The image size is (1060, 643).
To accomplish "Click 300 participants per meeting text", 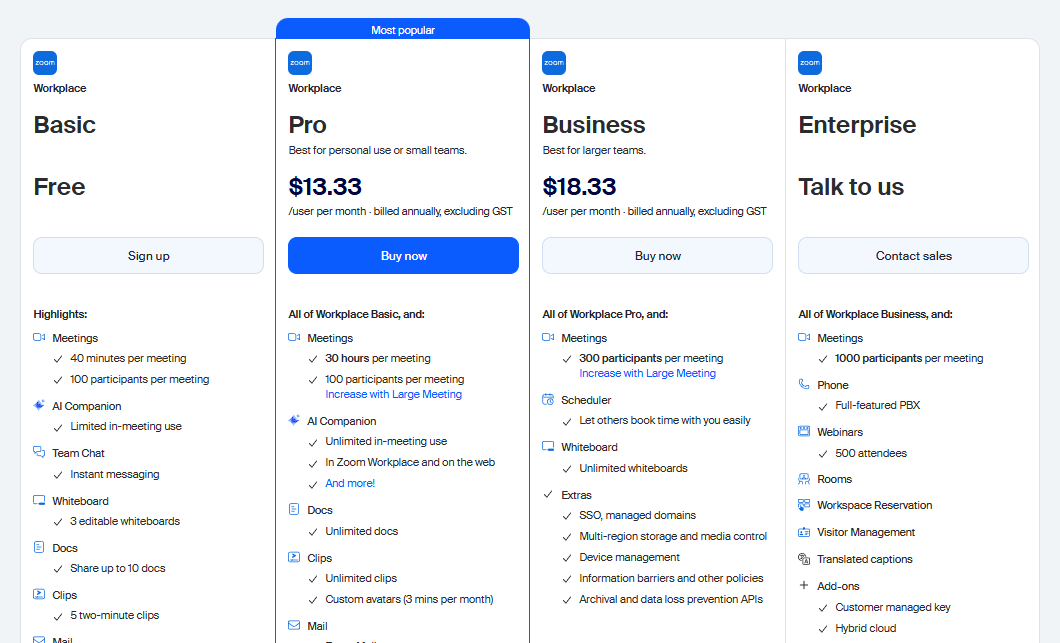I will tap(651, 358).
